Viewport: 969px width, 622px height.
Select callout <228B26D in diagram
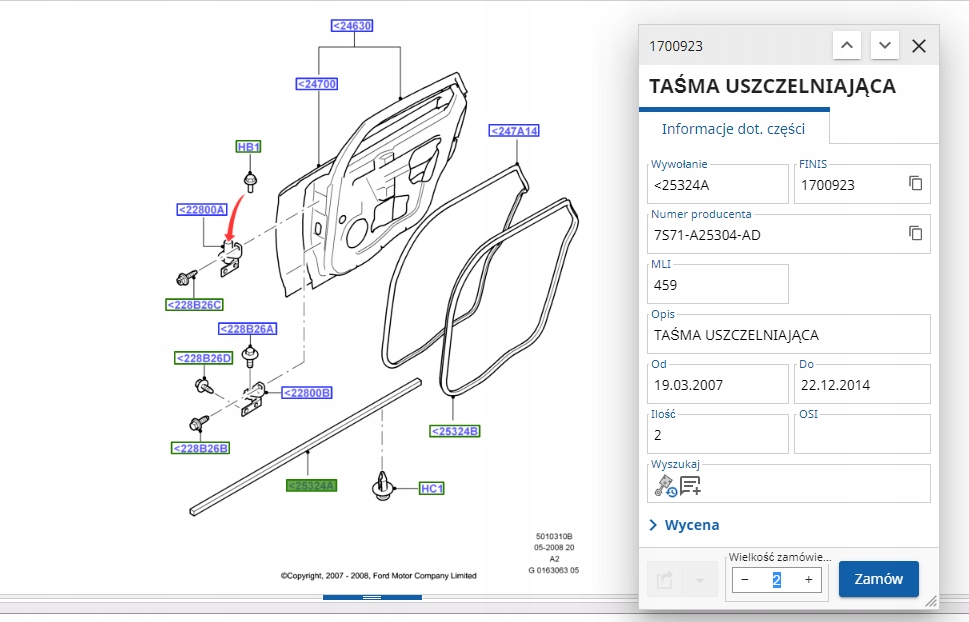[203, 358]
